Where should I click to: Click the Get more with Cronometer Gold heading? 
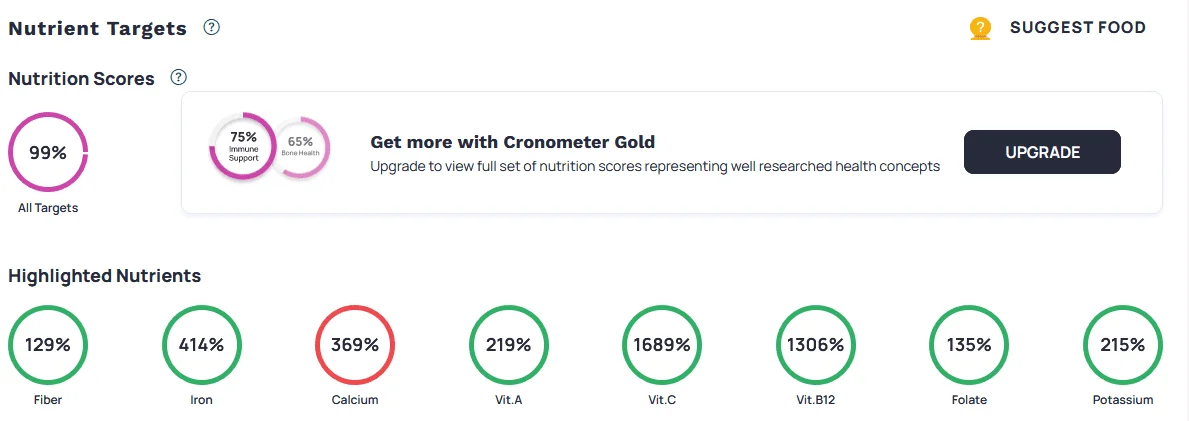(513, 142)
